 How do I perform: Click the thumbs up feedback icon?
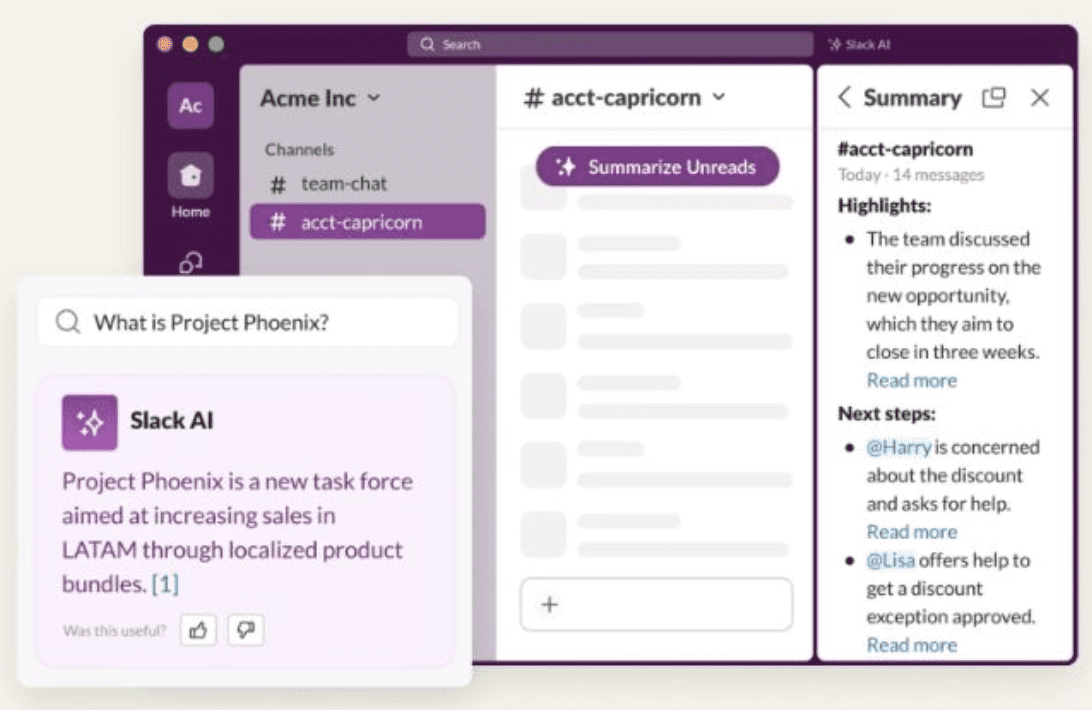pos(199,630)
